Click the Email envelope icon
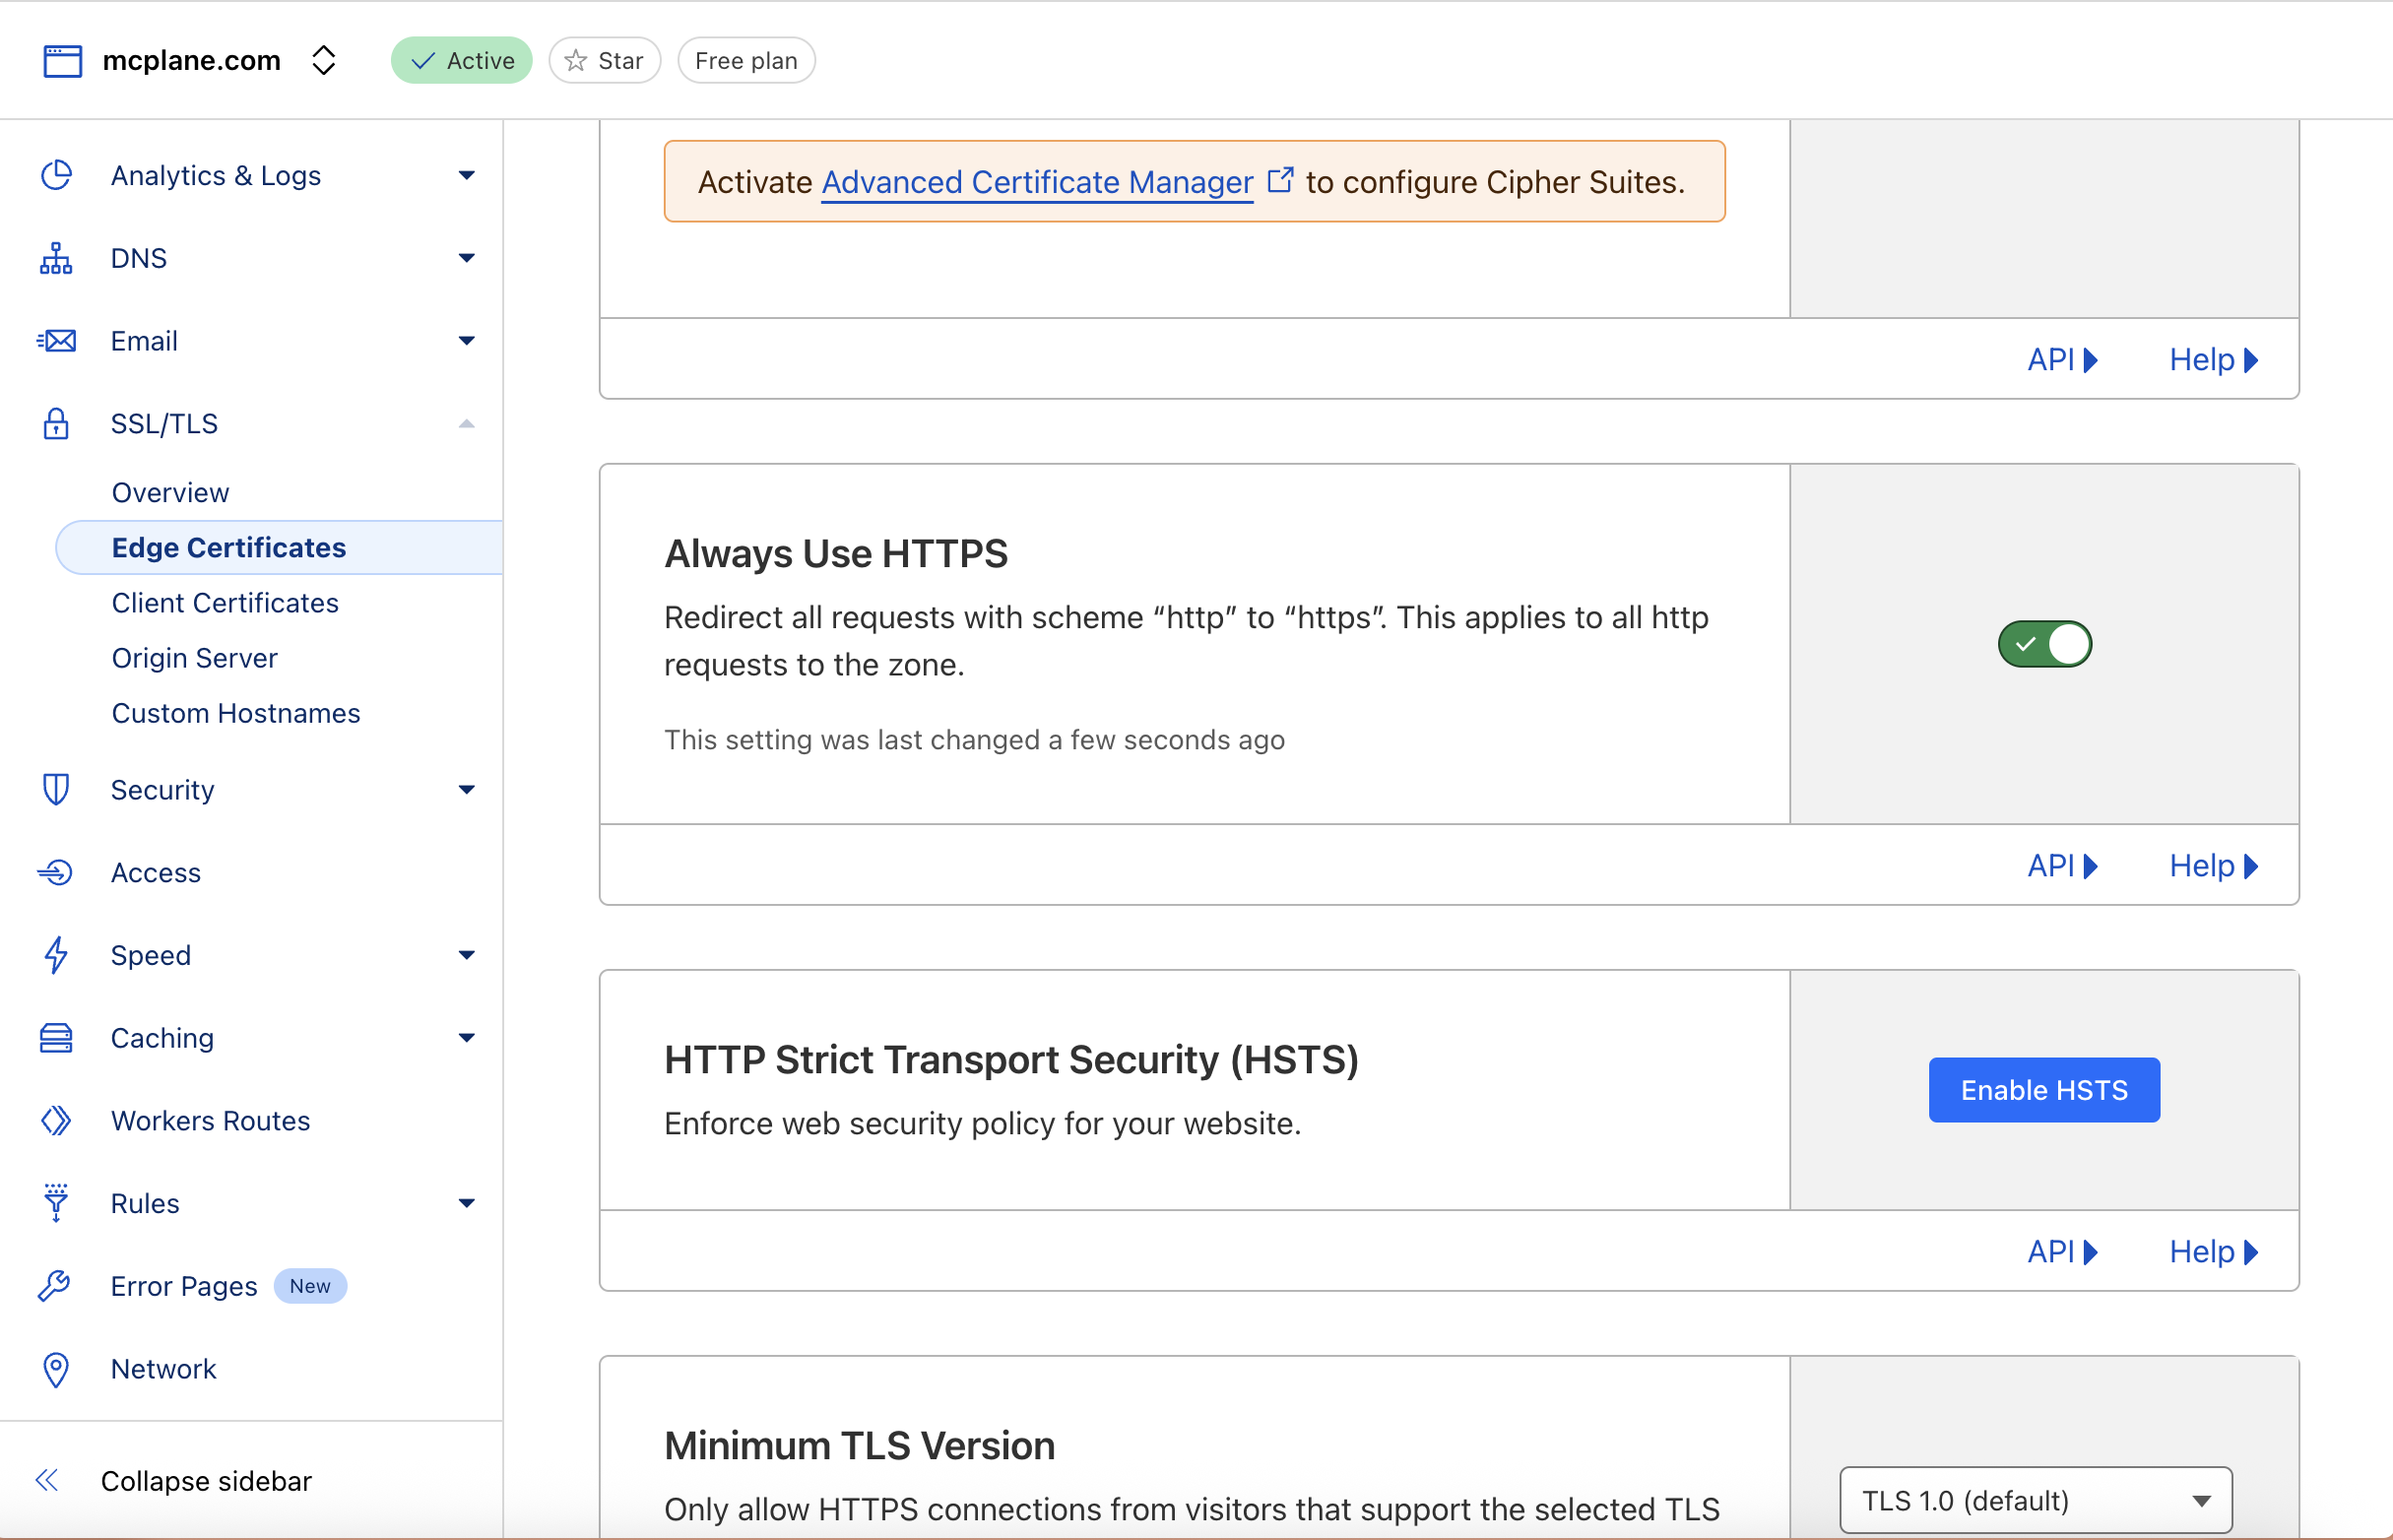This screenshot has height=1540, width=2393. [x=56, y=341]
